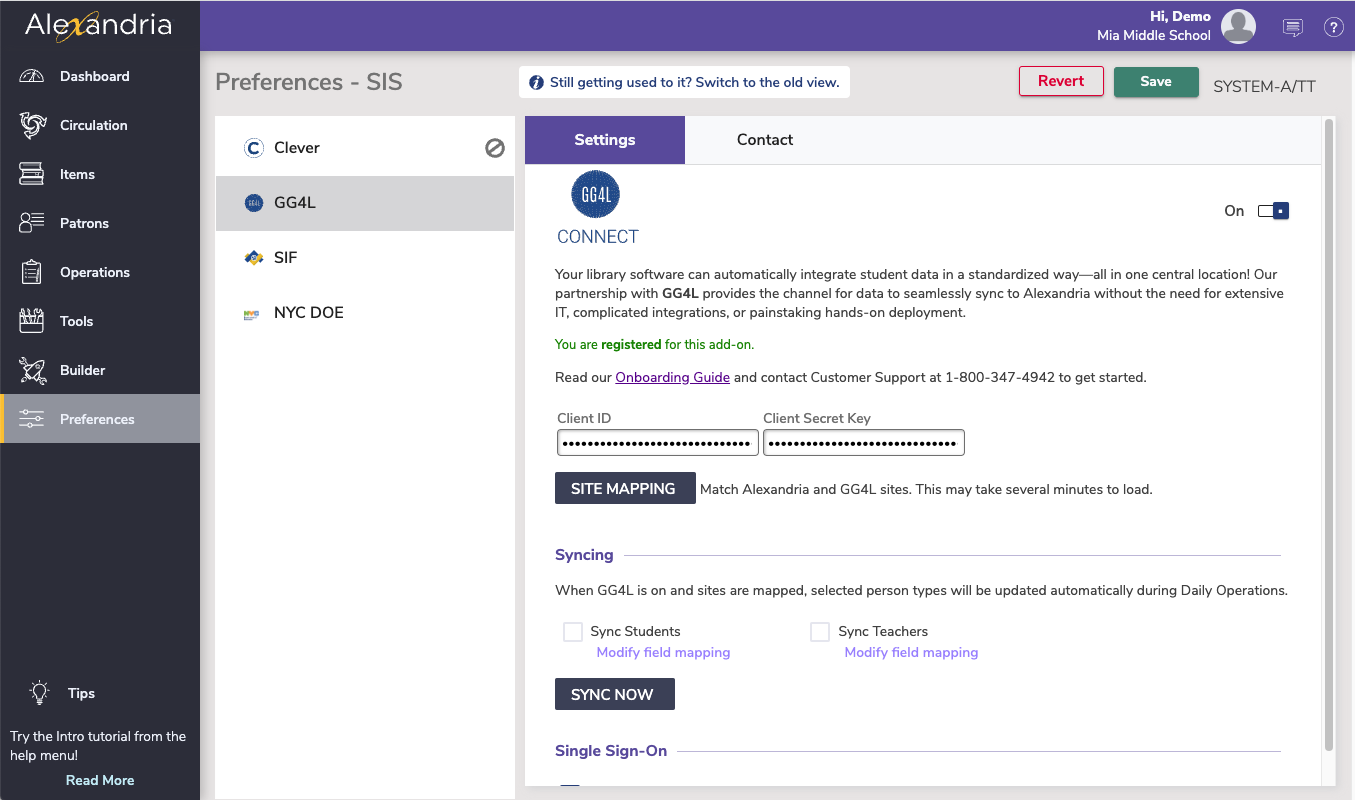This screenshot has width=1355, height=800.
Task: Check the Sync Teachers checkbox
Action: pos(820,632)
